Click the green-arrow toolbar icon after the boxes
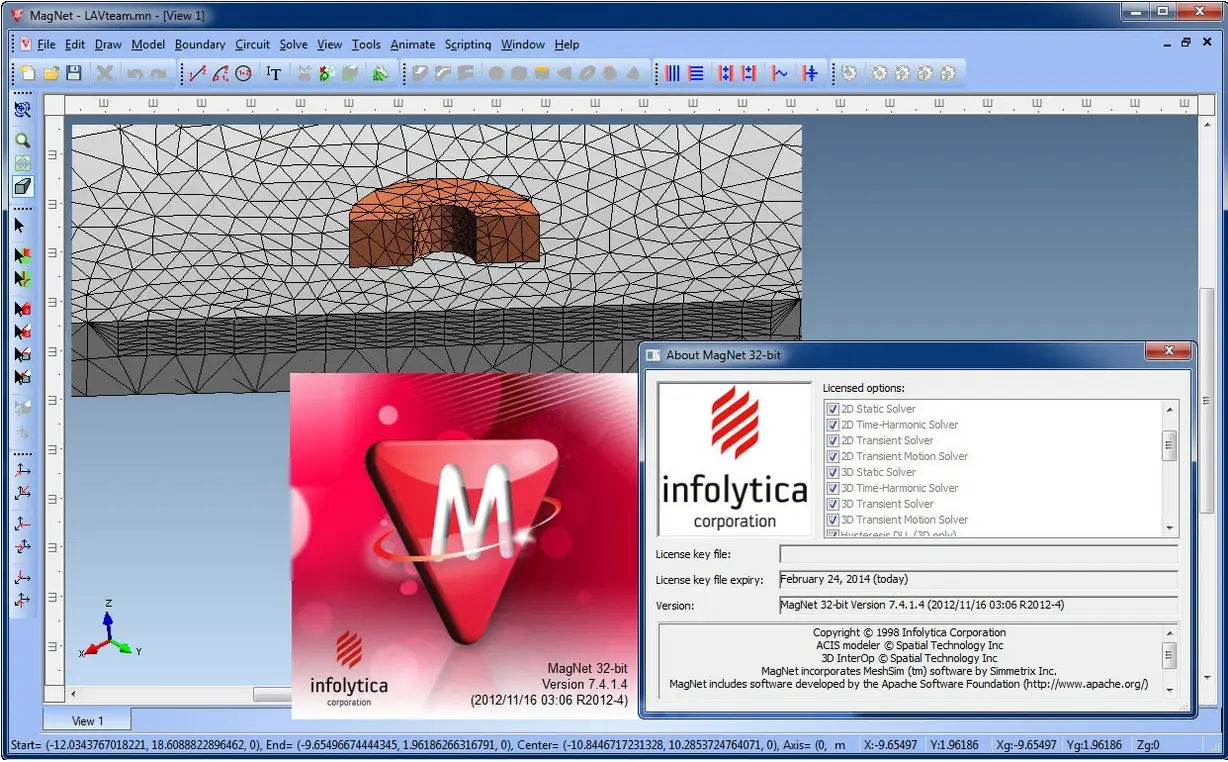This screenshot has height=762, width=1228. [x=380, y=73]
